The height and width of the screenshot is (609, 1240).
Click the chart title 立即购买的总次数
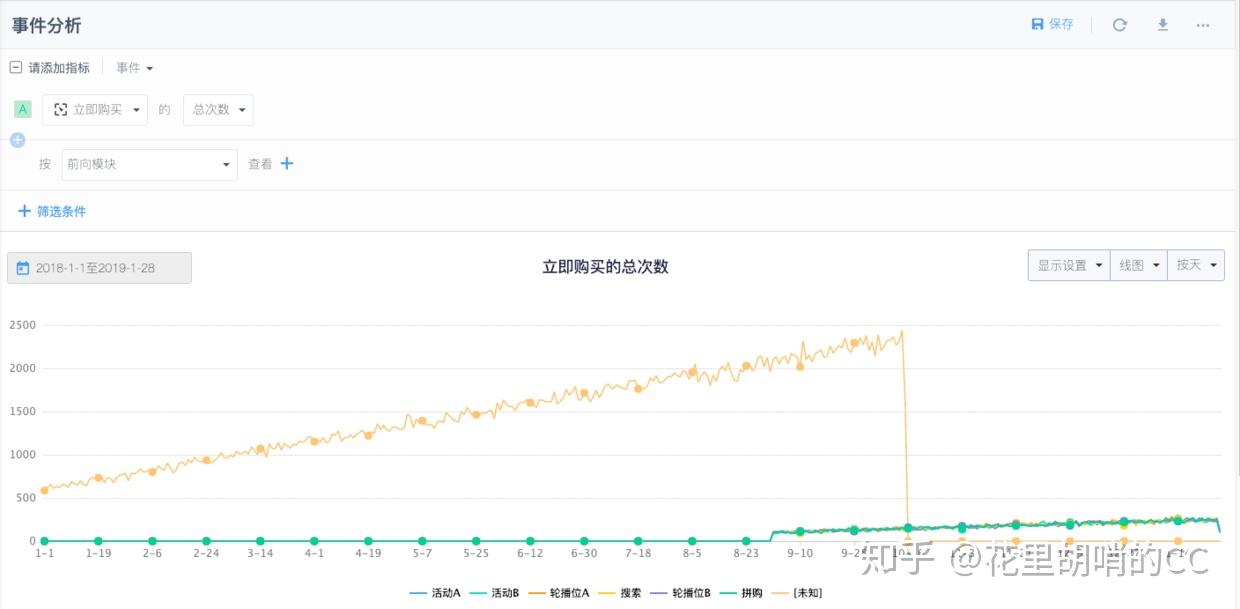[x=605, y=266]
